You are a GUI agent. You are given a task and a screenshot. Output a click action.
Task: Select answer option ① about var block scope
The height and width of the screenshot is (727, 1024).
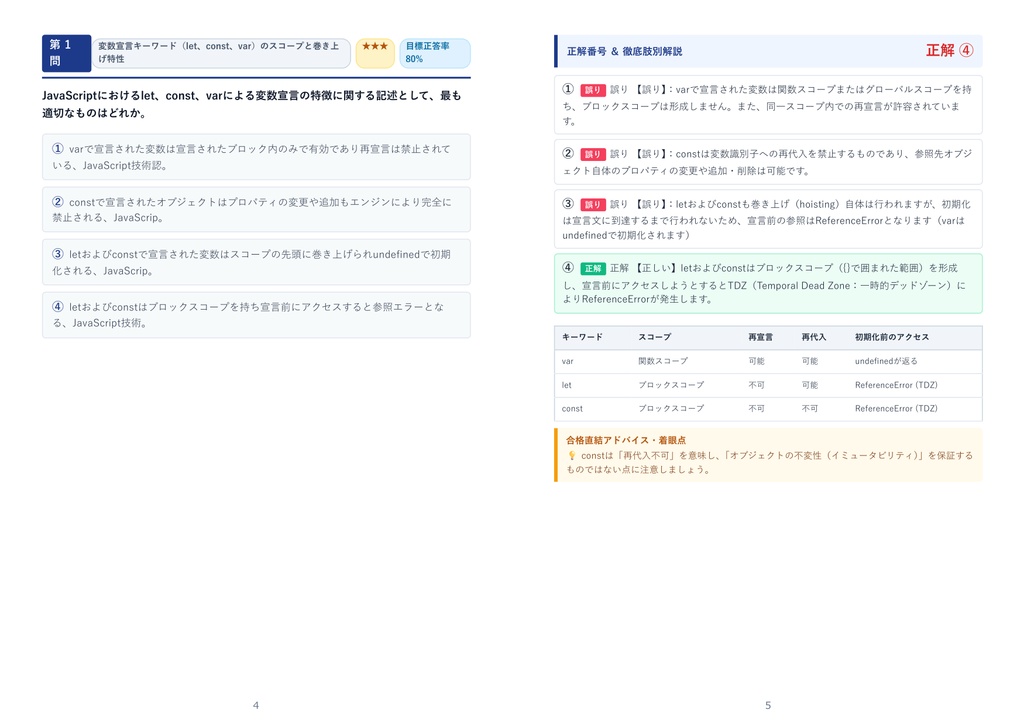[x=256, y=157]
